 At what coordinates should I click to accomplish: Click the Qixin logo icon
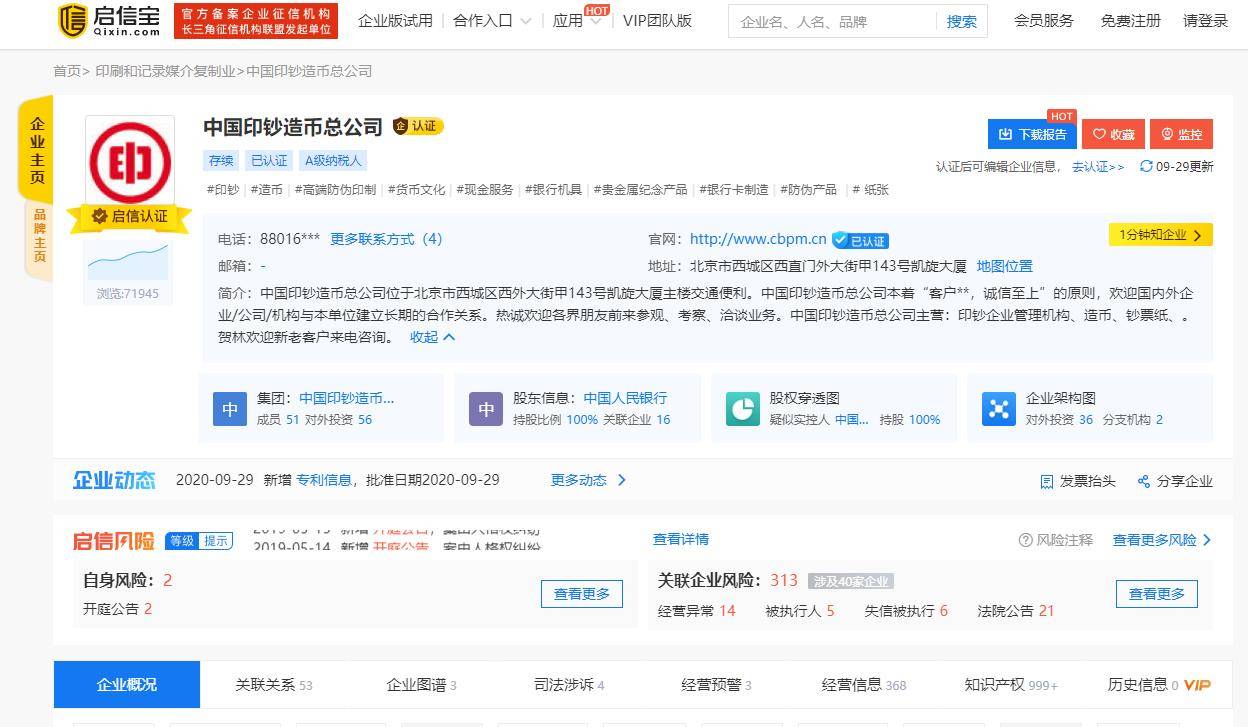73,20
